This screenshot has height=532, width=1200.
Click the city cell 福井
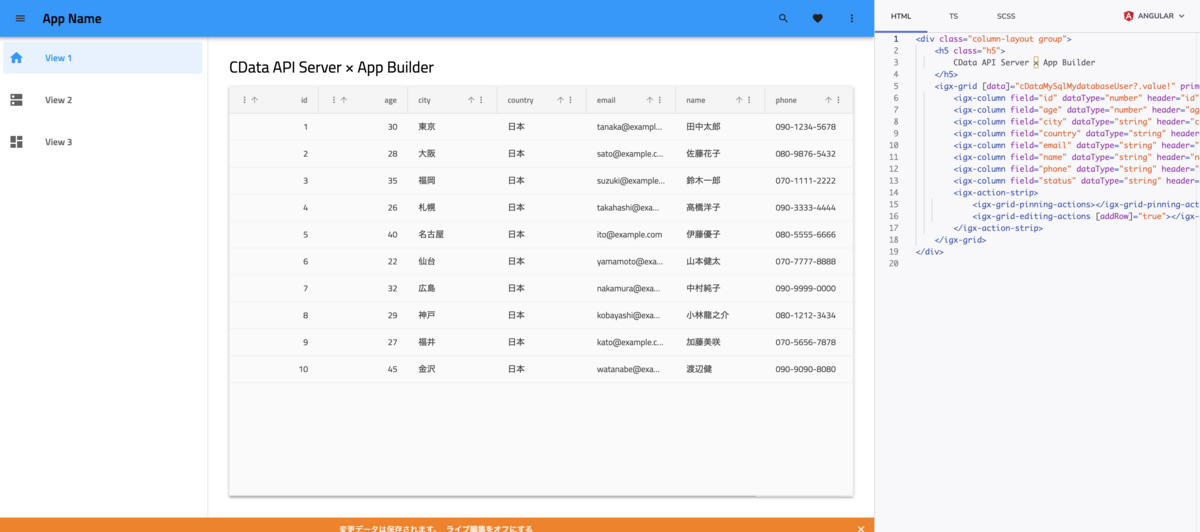[426, 342]
